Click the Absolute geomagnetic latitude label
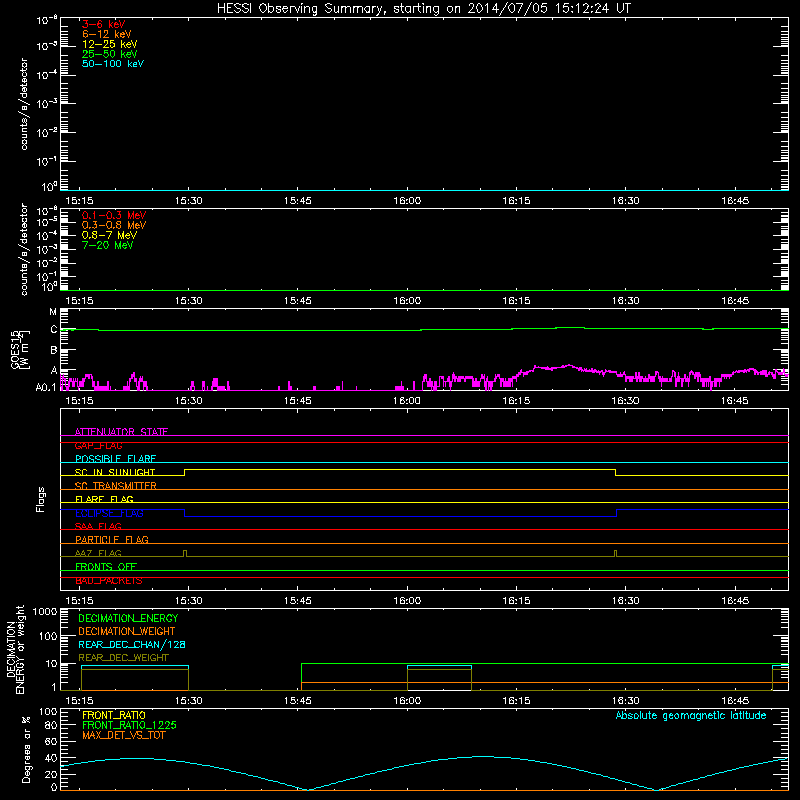 pyautogui.click(x=691, y=715)
